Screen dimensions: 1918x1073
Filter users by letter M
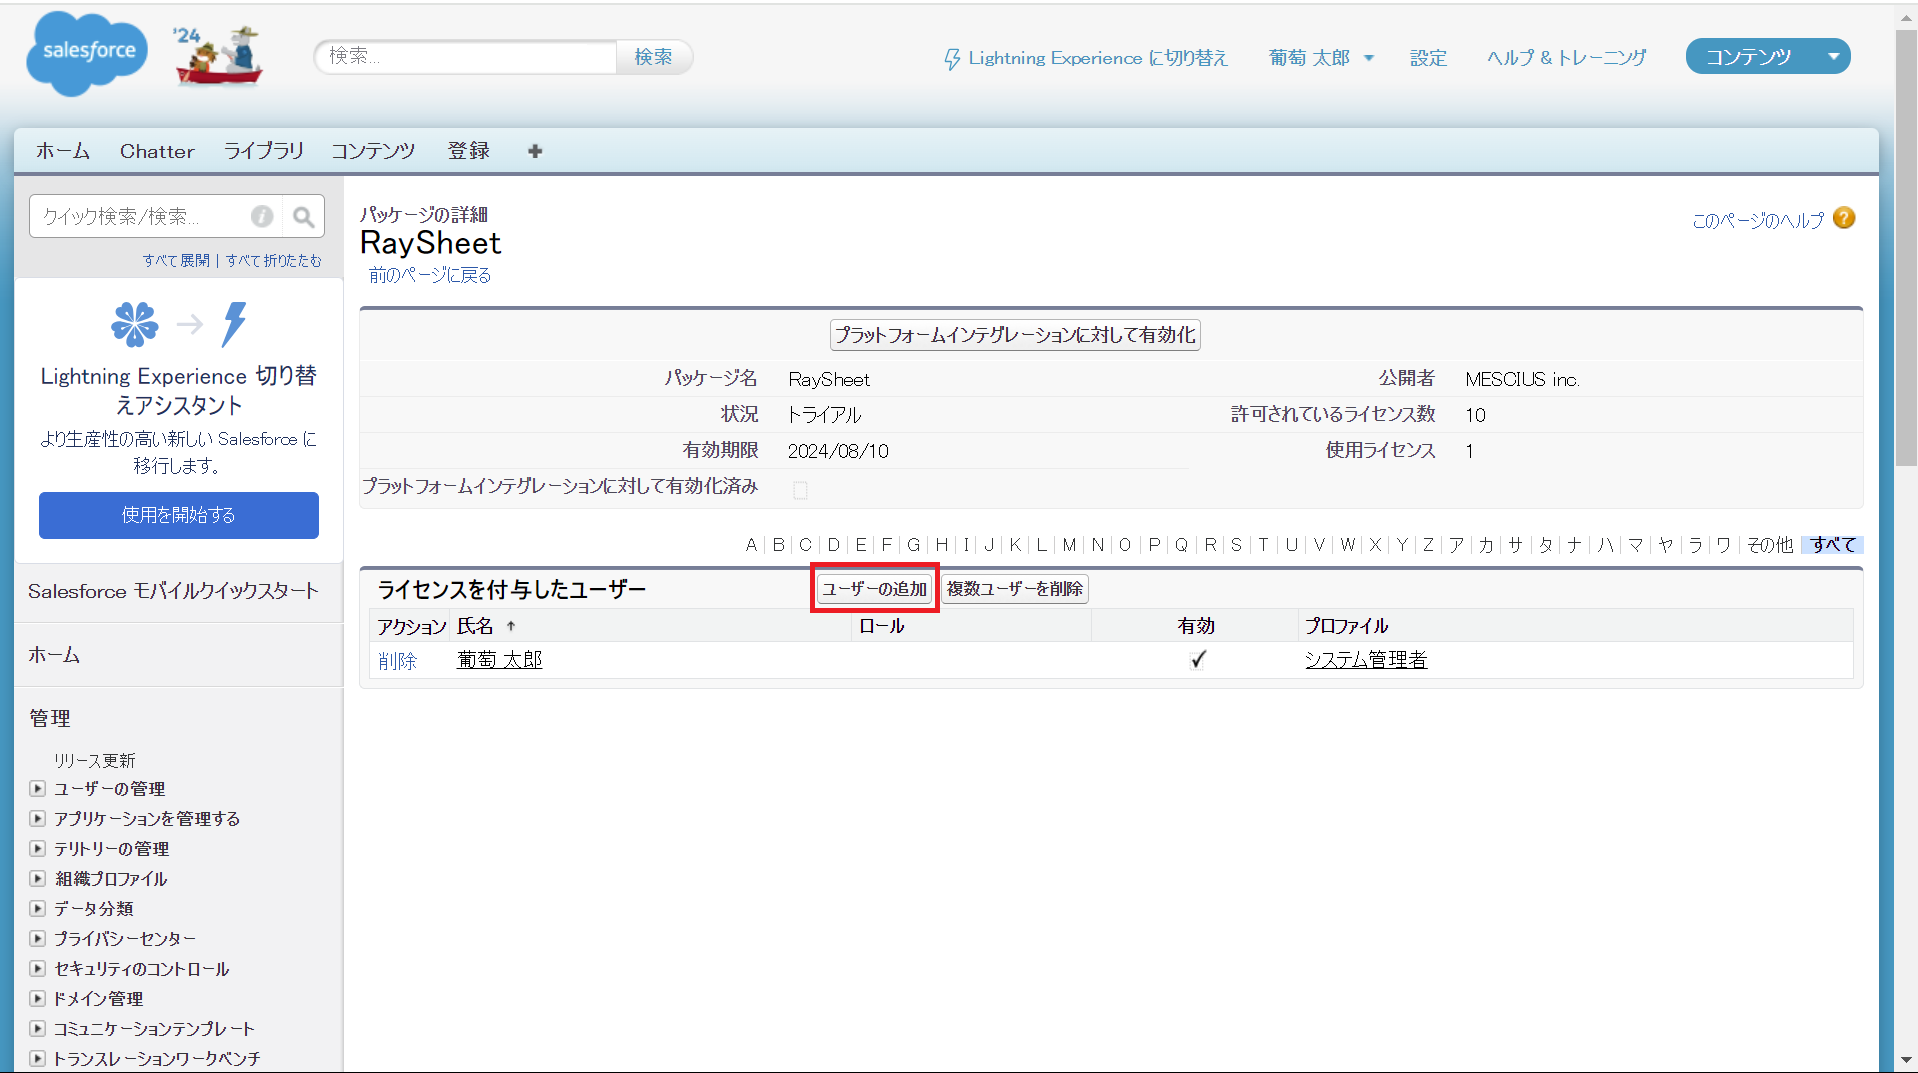1069,545
